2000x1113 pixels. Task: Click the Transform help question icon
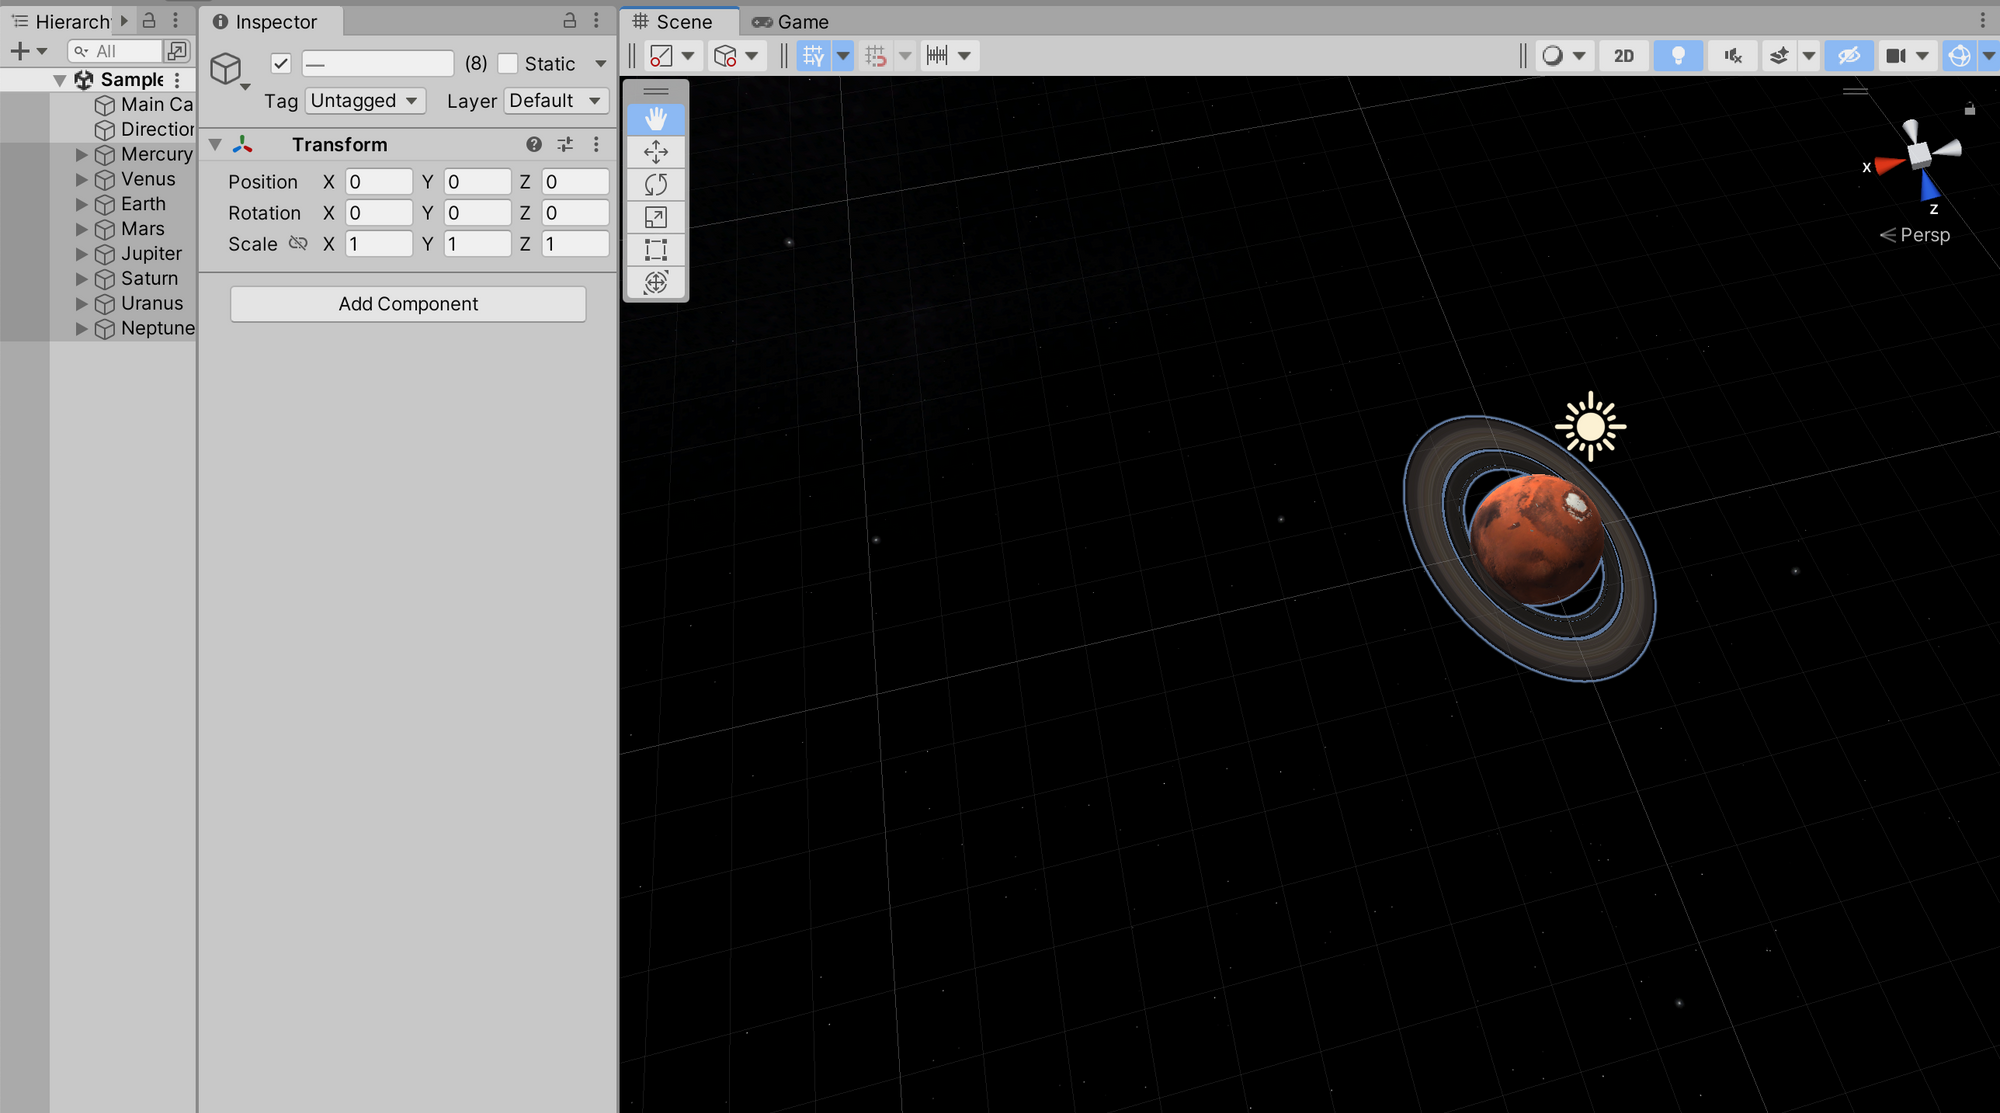click(534, 145)
